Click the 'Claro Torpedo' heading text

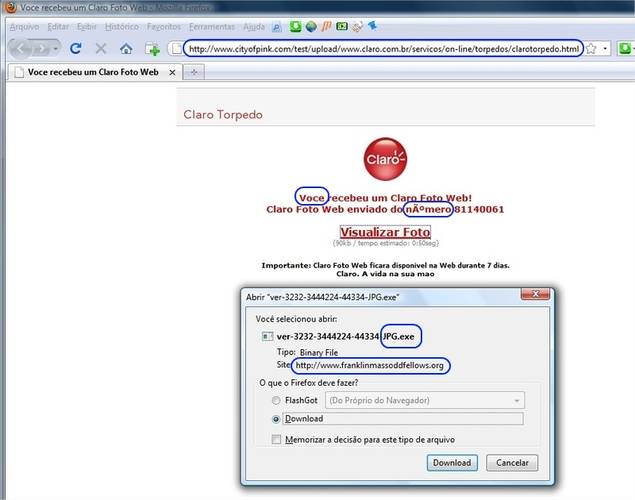tap(223, 115)
